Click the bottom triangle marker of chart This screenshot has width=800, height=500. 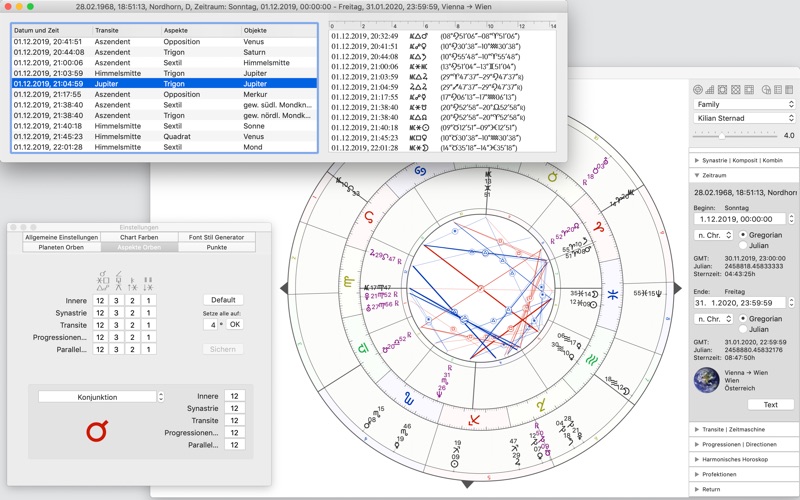pyautogui.click(x=468, y=485)
